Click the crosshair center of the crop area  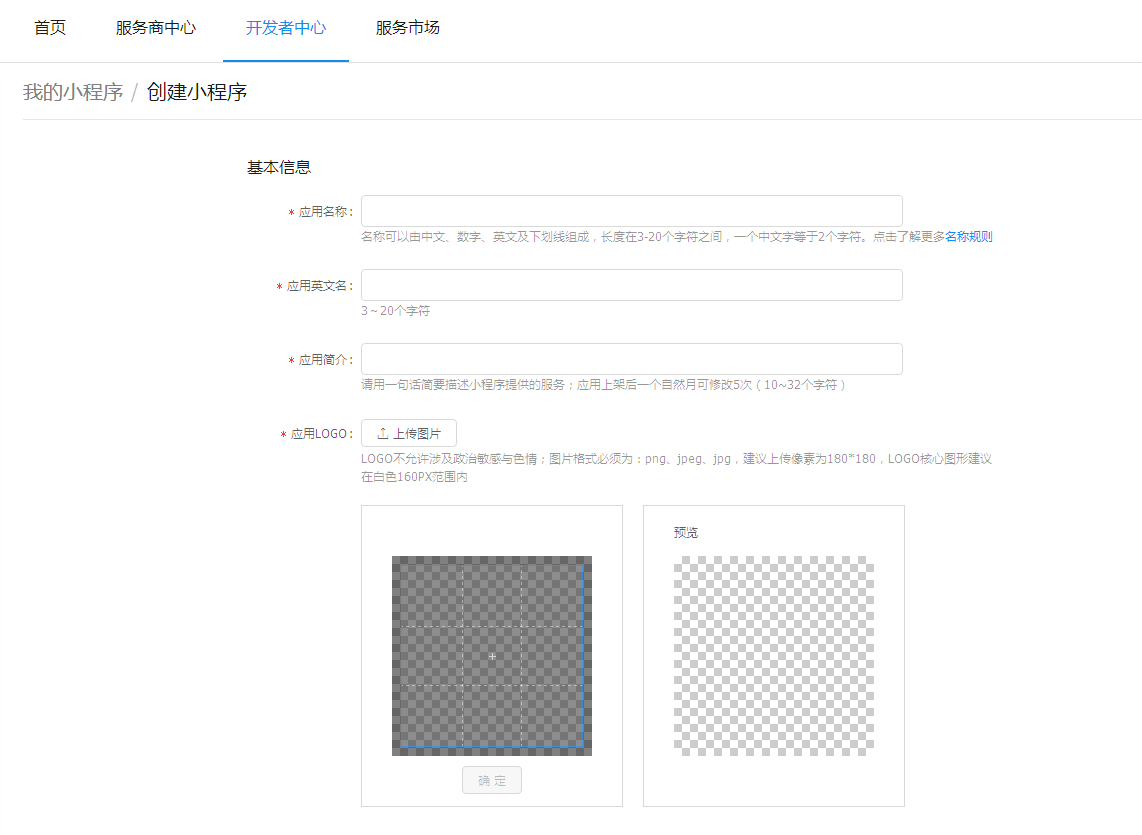click(x=492, y=656)
